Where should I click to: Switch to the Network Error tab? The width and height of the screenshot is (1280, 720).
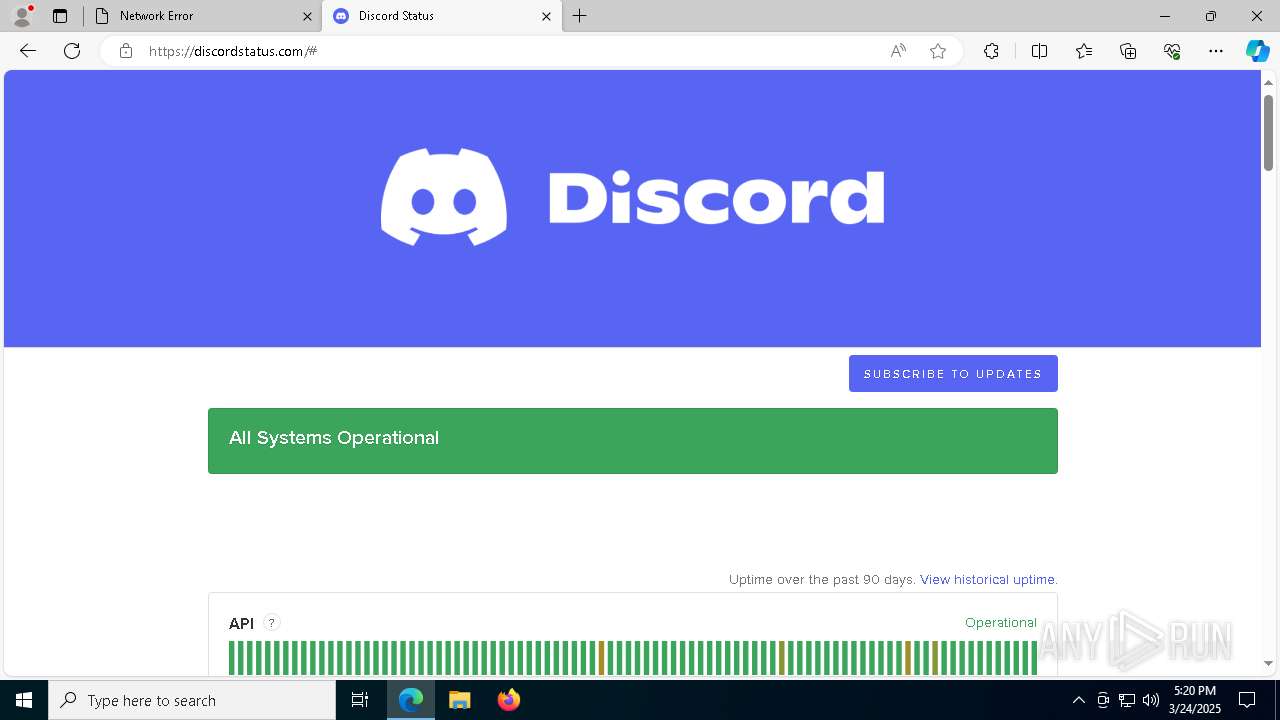coord(201,16)
